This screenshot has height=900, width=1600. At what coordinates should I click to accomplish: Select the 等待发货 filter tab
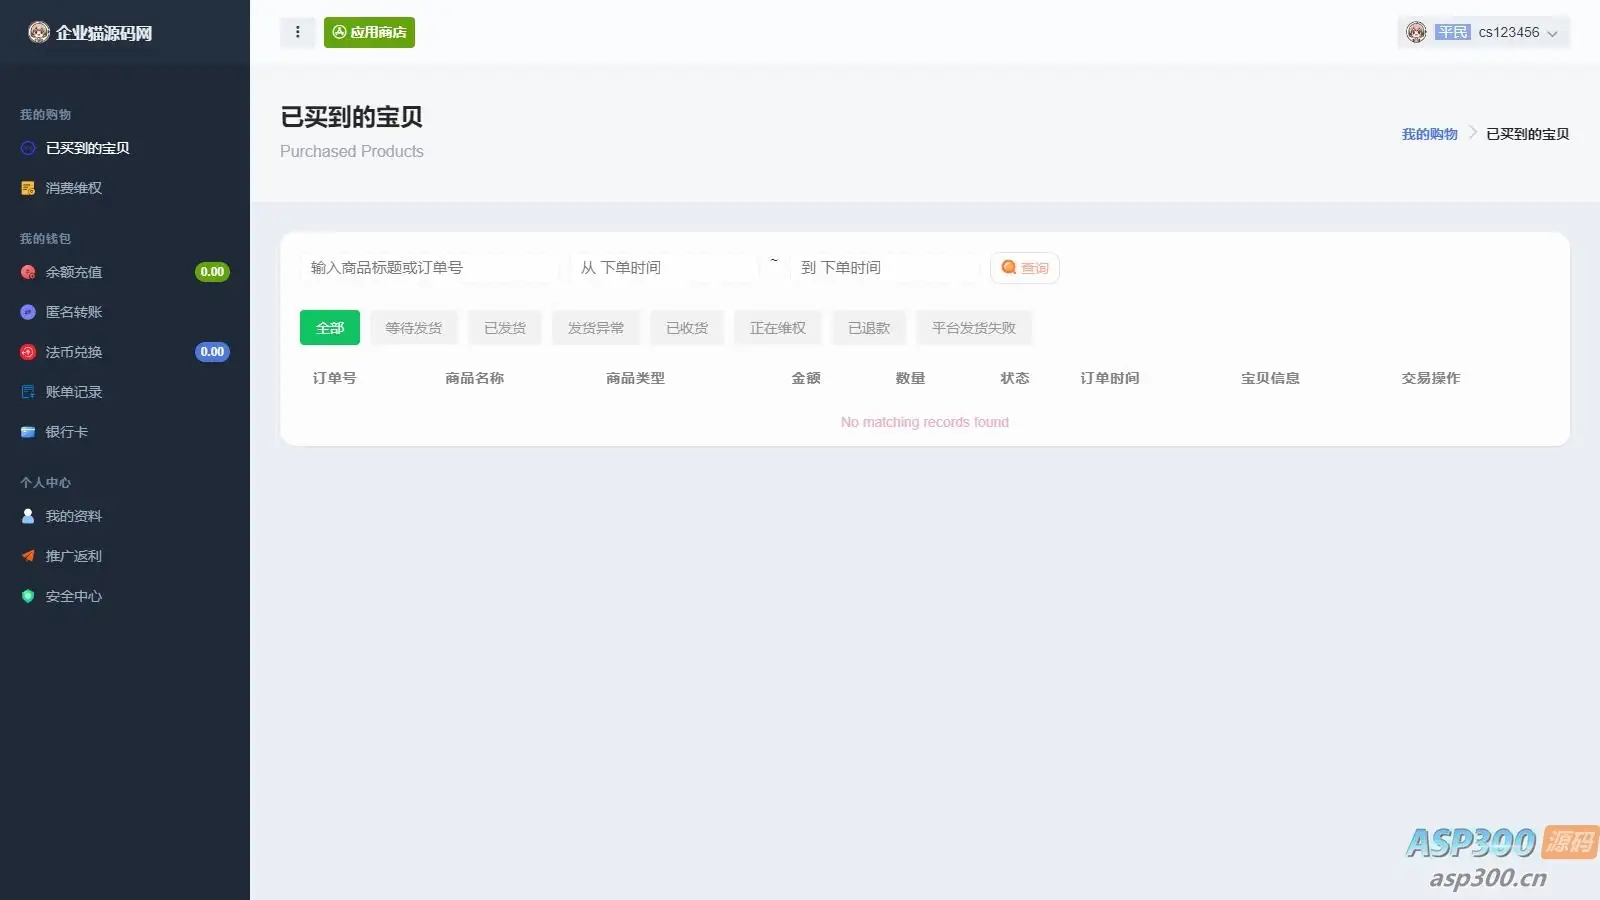[414, 328]
